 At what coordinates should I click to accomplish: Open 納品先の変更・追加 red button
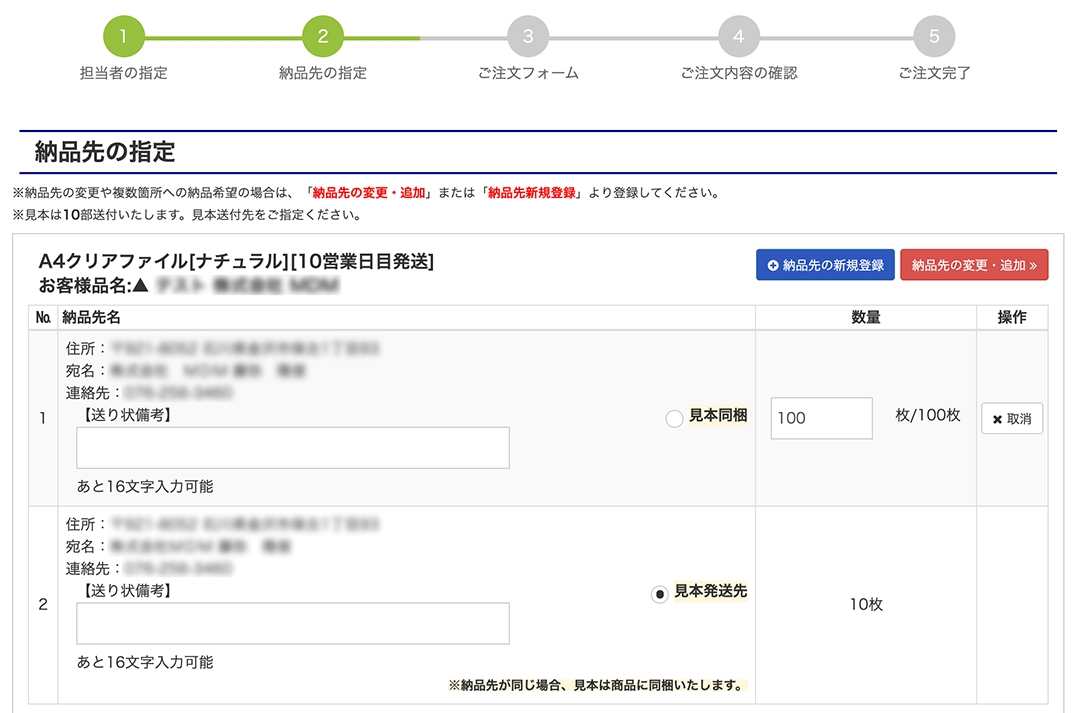click(x=974, y=265)
